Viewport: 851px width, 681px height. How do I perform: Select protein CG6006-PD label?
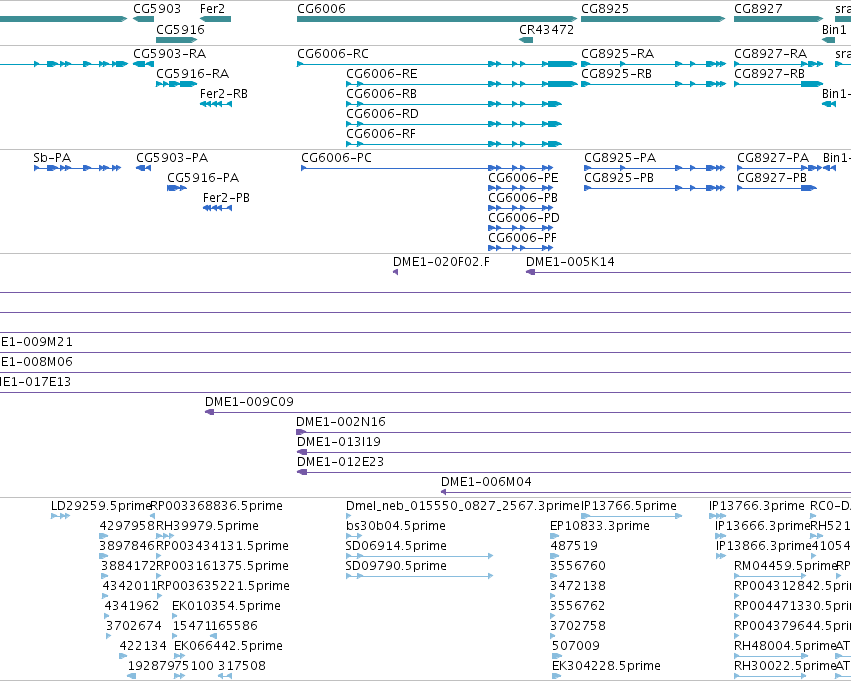(x=524, y=218)
